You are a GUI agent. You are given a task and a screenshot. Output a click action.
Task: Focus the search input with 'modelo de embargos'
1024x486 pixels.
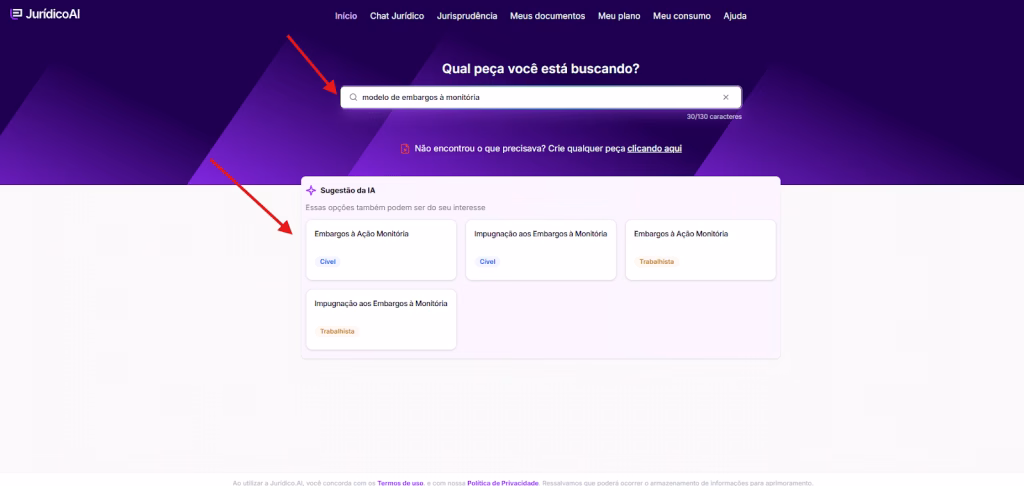pos(541,97)
